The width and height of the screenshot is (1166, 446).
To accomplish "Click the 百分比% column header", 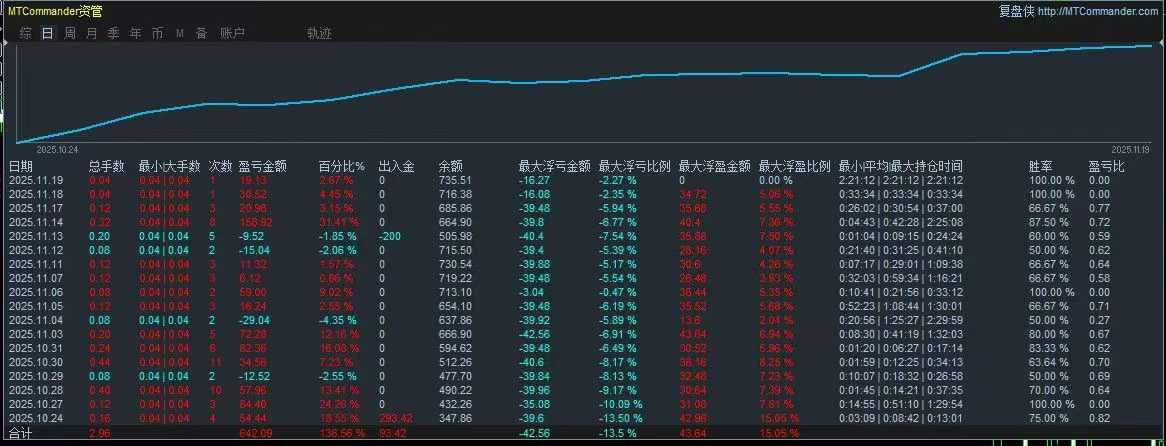I will pyautogui.click(x=341, y=167).
